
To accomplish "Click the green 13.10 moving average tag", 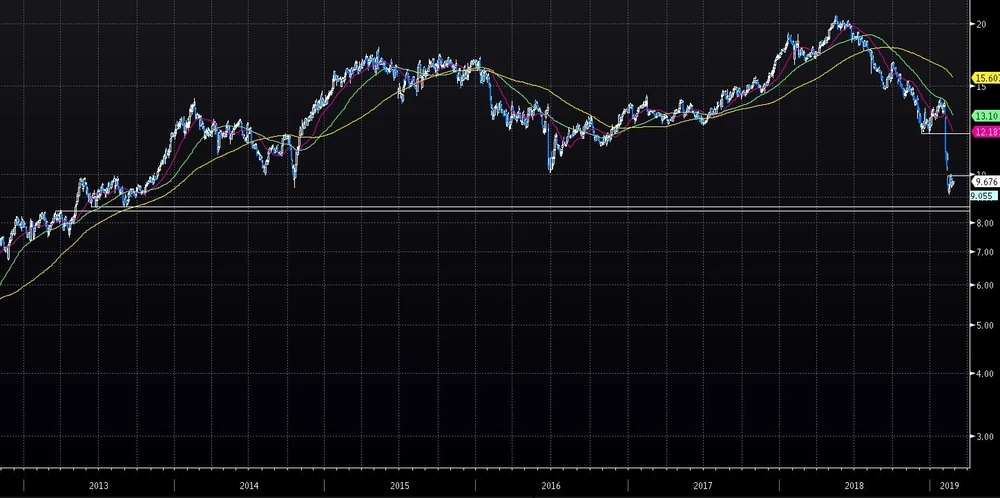I will [x=985, y=115].
